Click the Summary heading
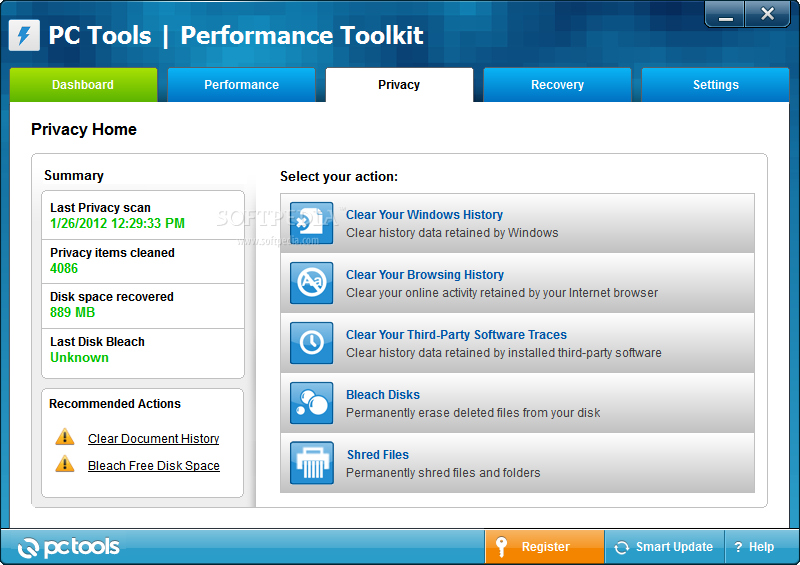800x565 pixels. click(x=74, y=176)
